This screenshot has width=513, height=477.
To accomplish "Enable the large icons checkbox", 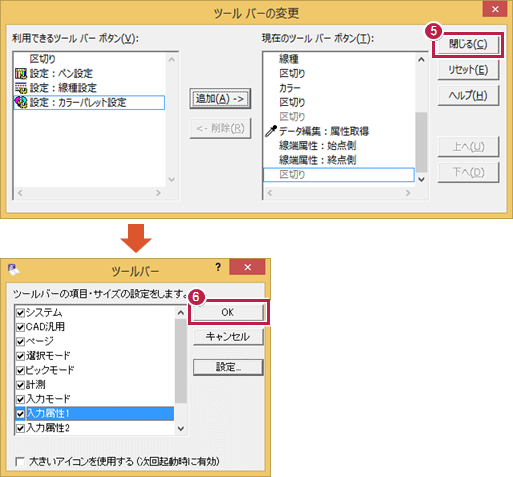I will [x=20, y=462].
